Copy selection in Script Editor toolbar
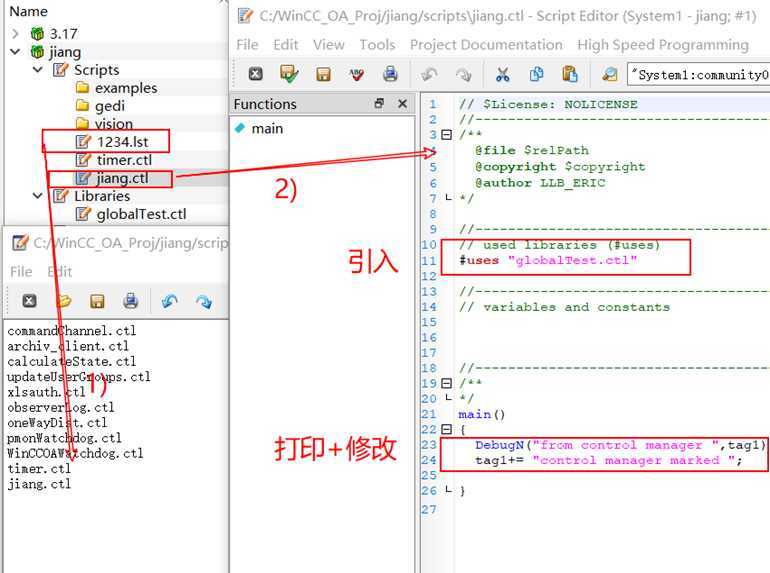The image size is (770, 573). [536, 74]
